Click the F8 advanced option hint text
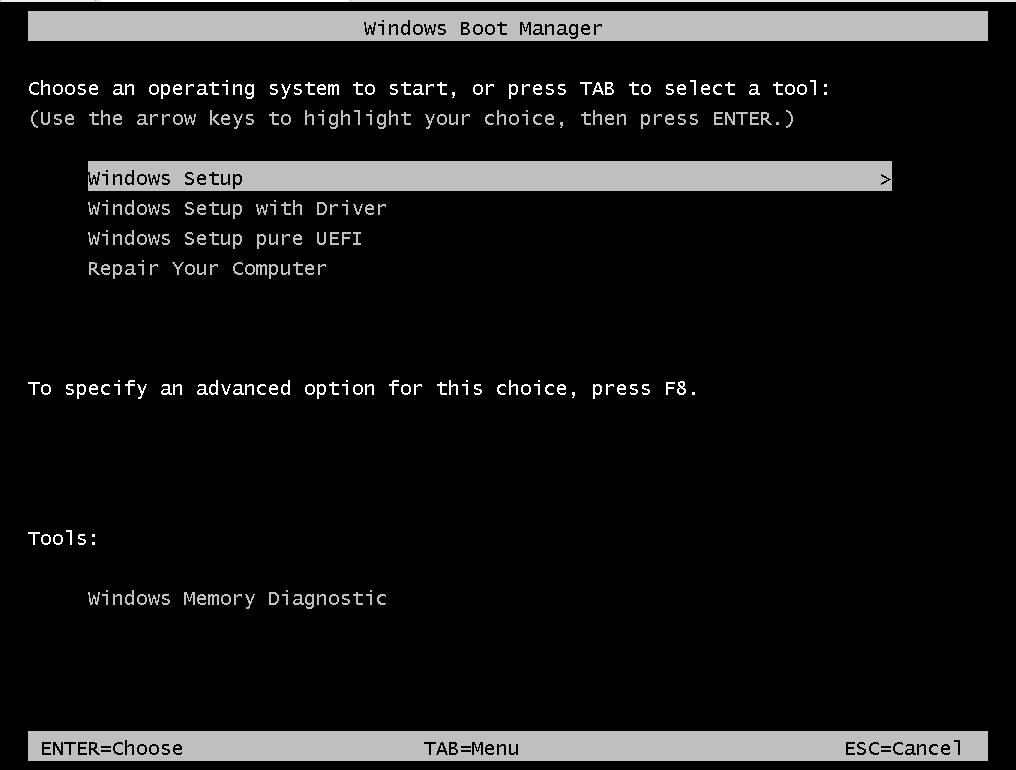The height and width of the screenshot is (770, 1016). click(363, 388)
